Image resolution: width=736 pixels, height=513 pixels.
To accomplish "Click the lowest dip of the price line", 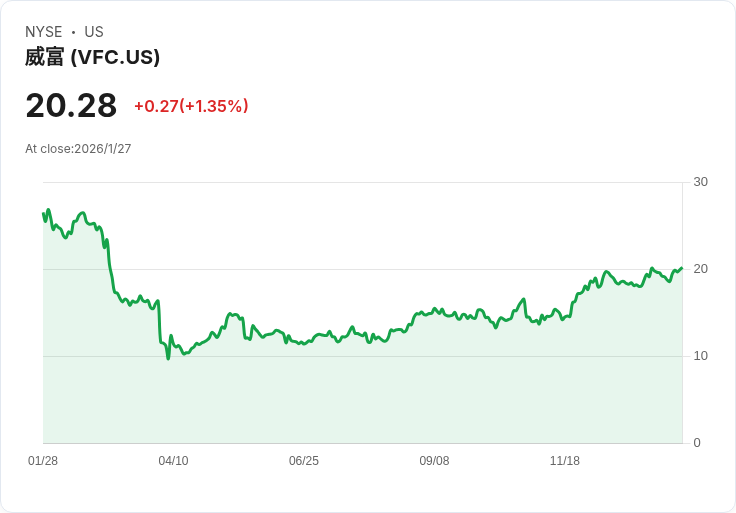I will coord(168,358).
